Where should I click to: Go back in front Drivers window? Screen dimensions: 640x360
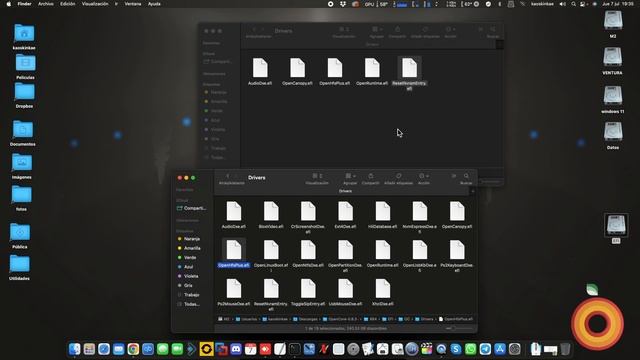pos(228,176)
